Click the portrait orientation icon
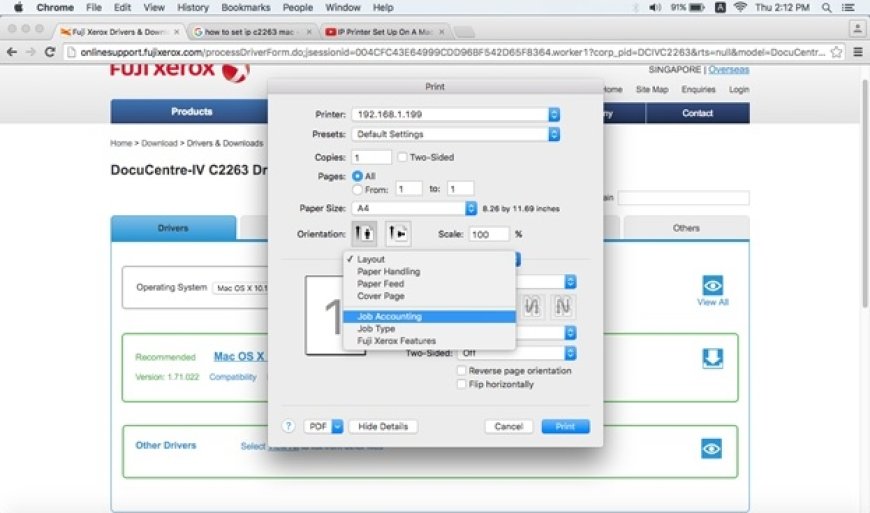 click(364, 233)
